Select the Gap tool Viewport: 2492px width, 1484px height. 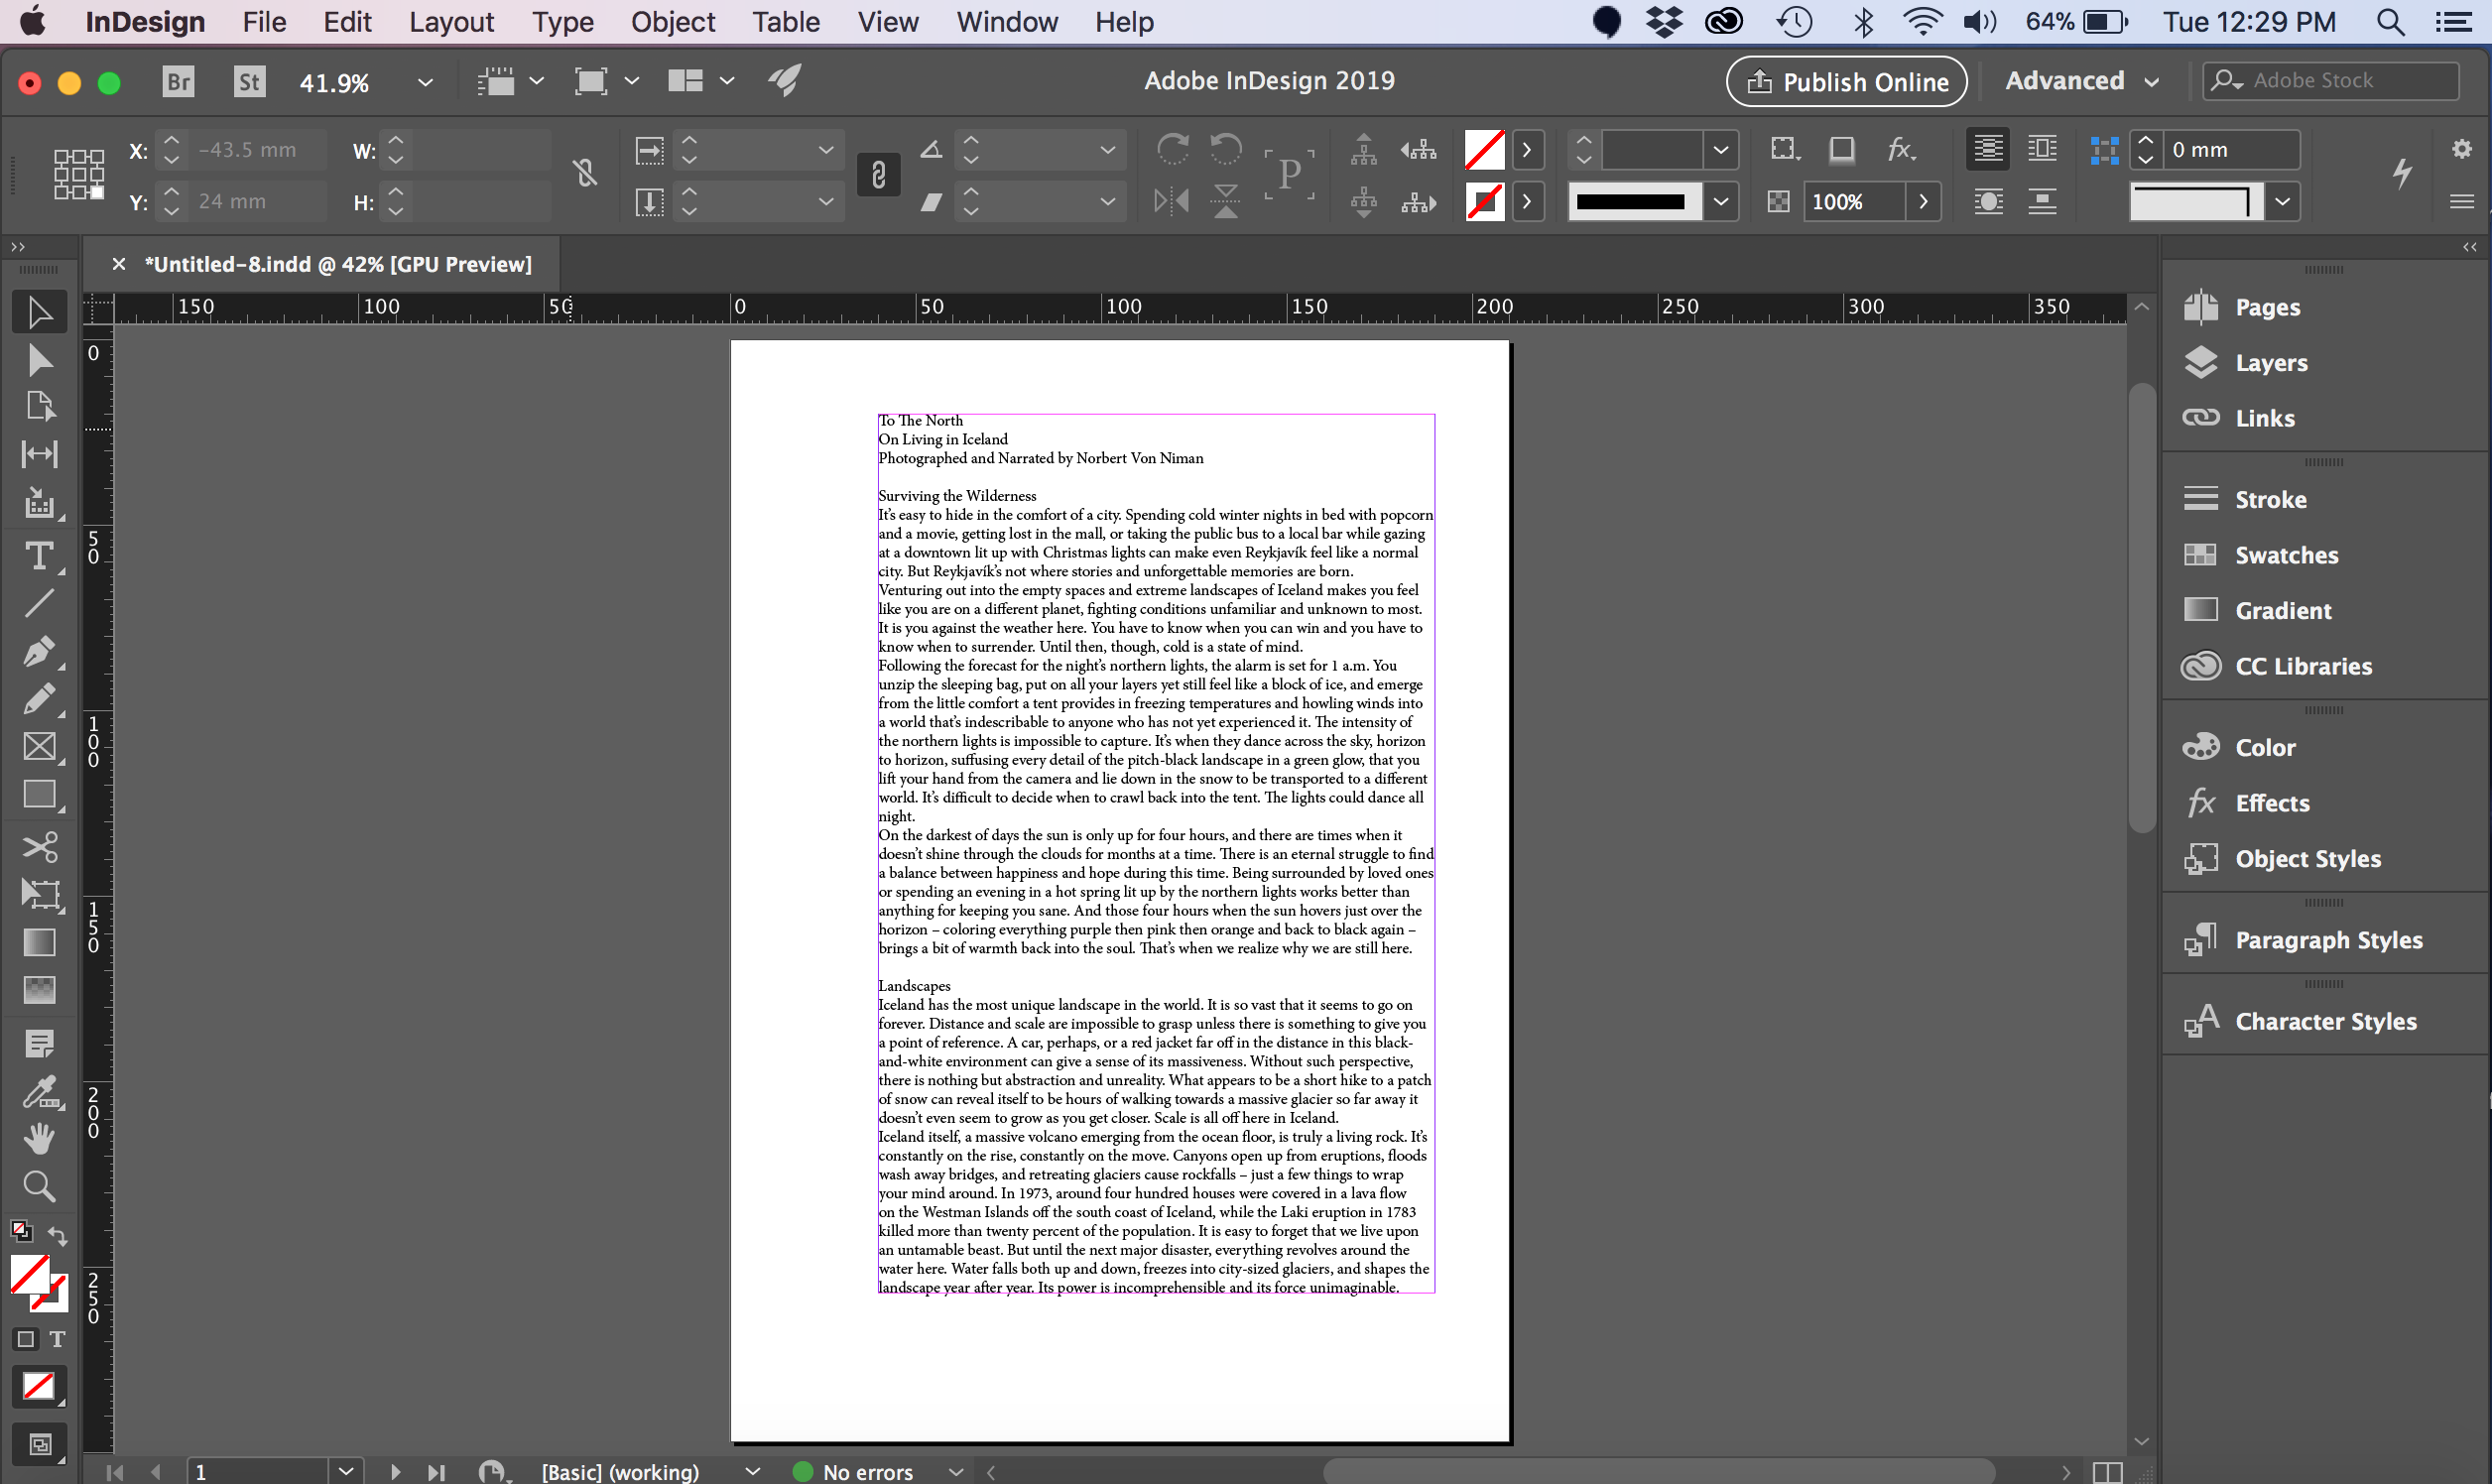click(x=39, y=454)
